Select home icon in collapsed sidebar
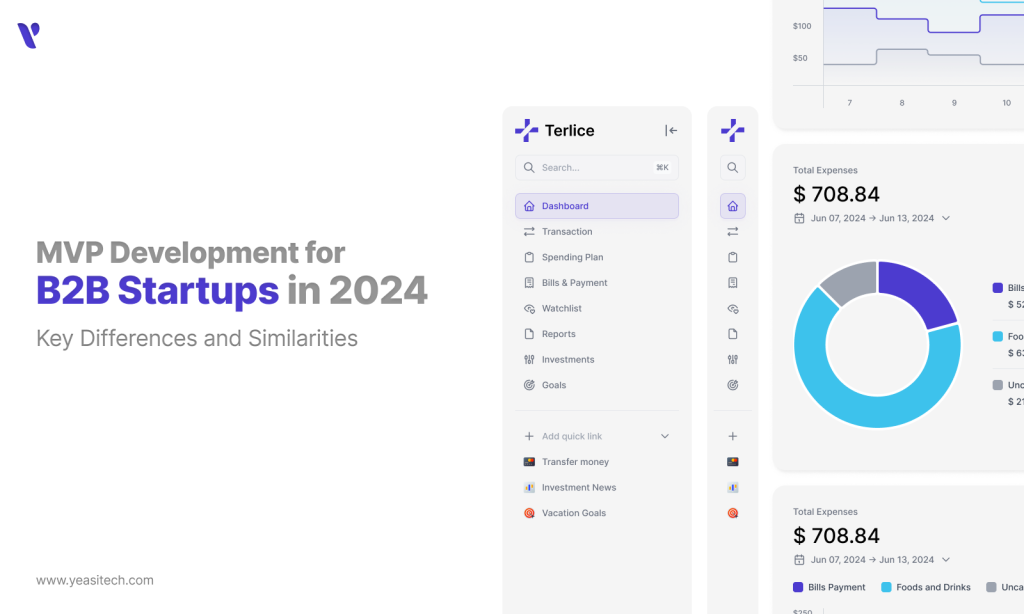1024x614 pixels. (x=733, y=206)
